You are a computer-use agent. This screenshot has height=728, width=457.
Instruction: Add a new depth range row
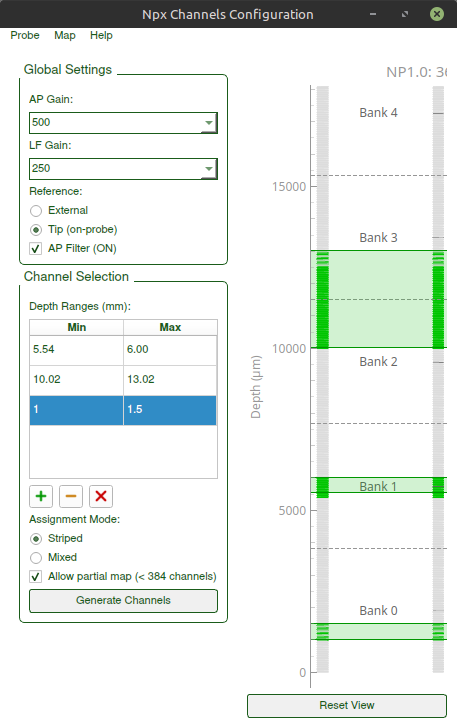(x=41, y=496)
